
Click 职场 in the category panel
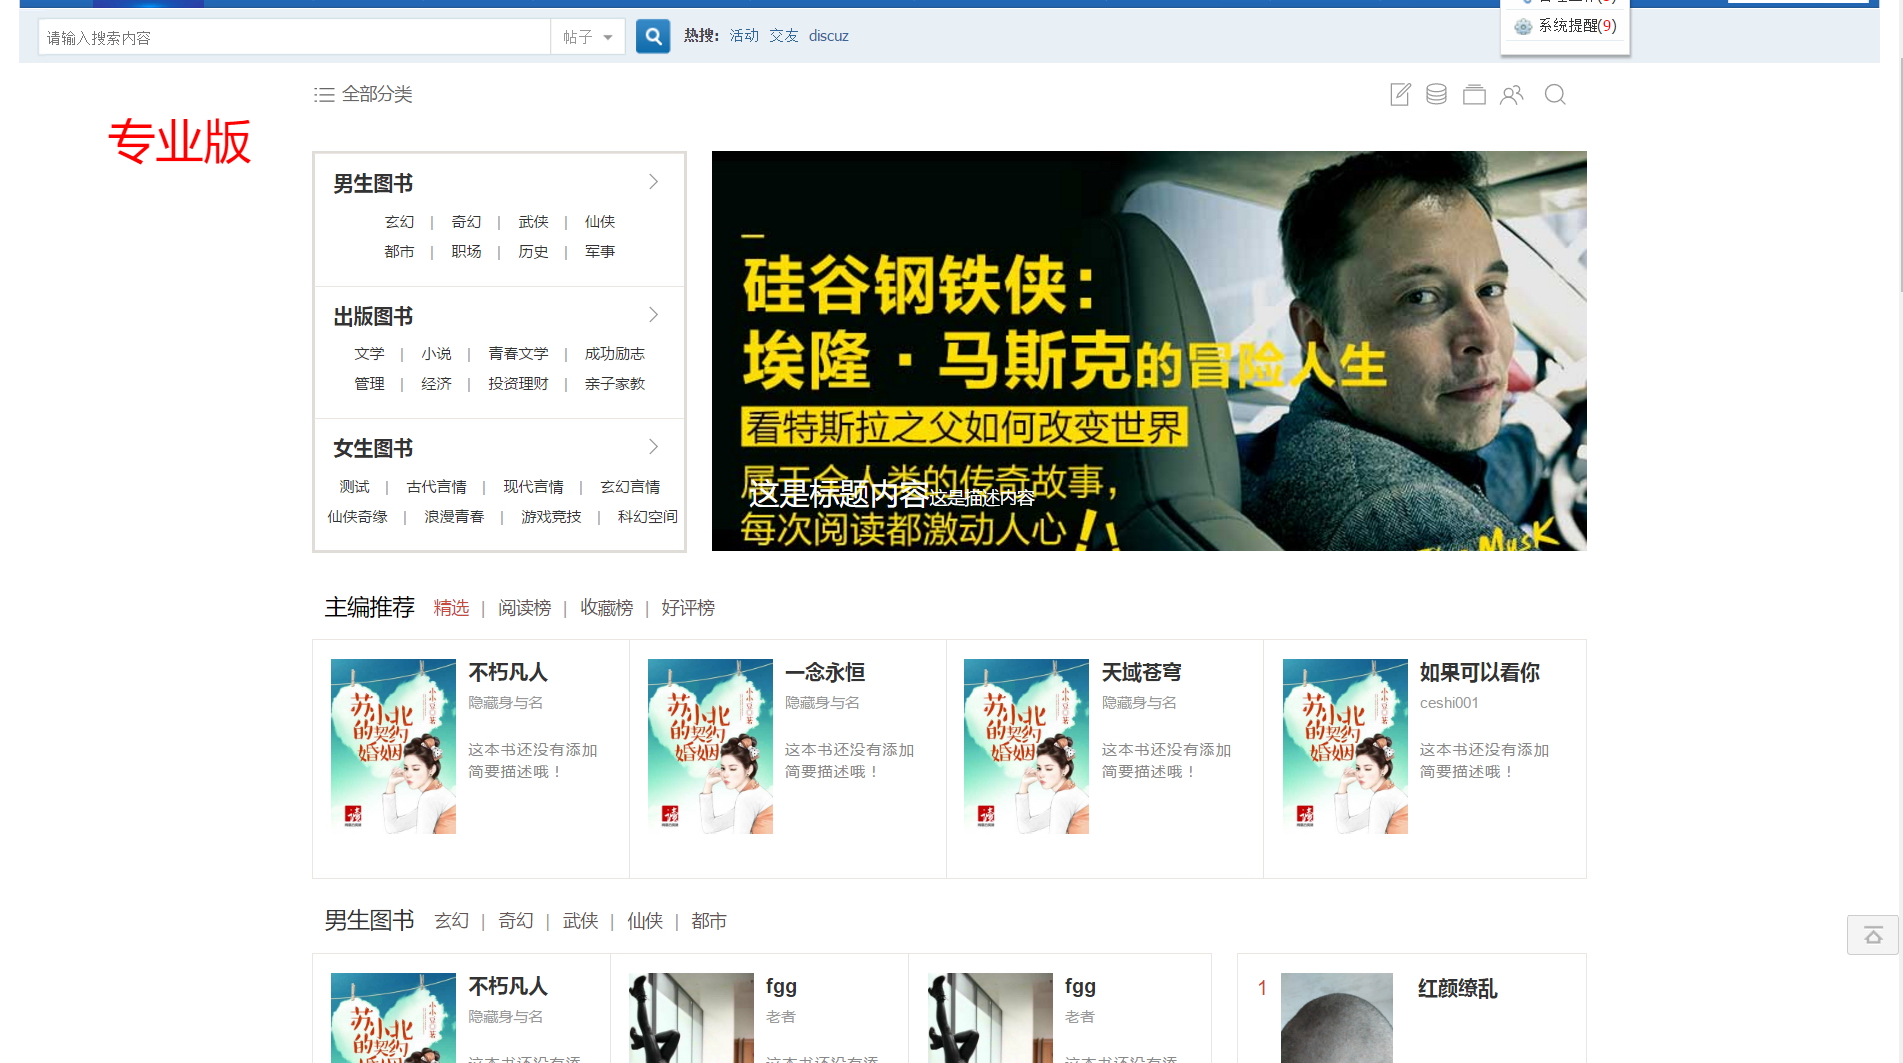coord(466,252)
